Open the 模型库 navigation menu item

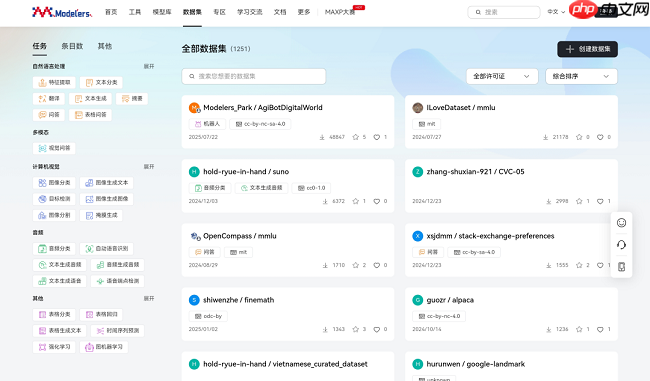click(x=162, y=12)
